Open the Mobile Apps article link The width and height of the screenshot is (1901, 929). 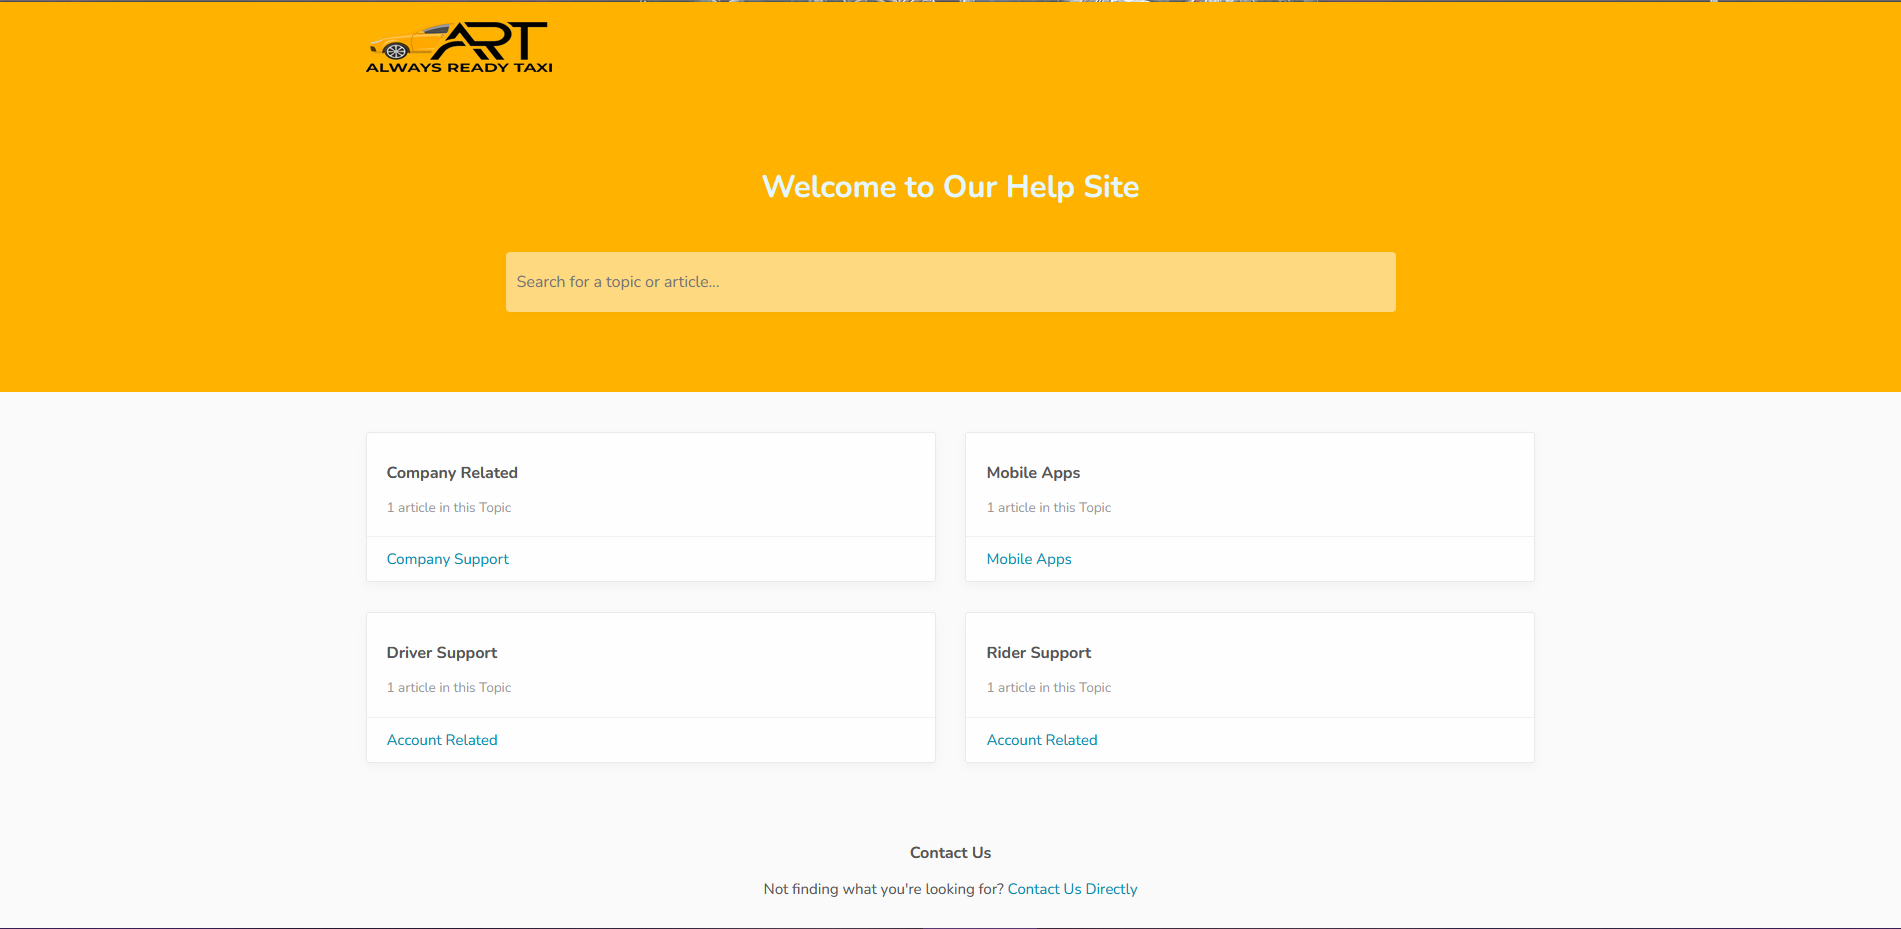[1029, 559]
